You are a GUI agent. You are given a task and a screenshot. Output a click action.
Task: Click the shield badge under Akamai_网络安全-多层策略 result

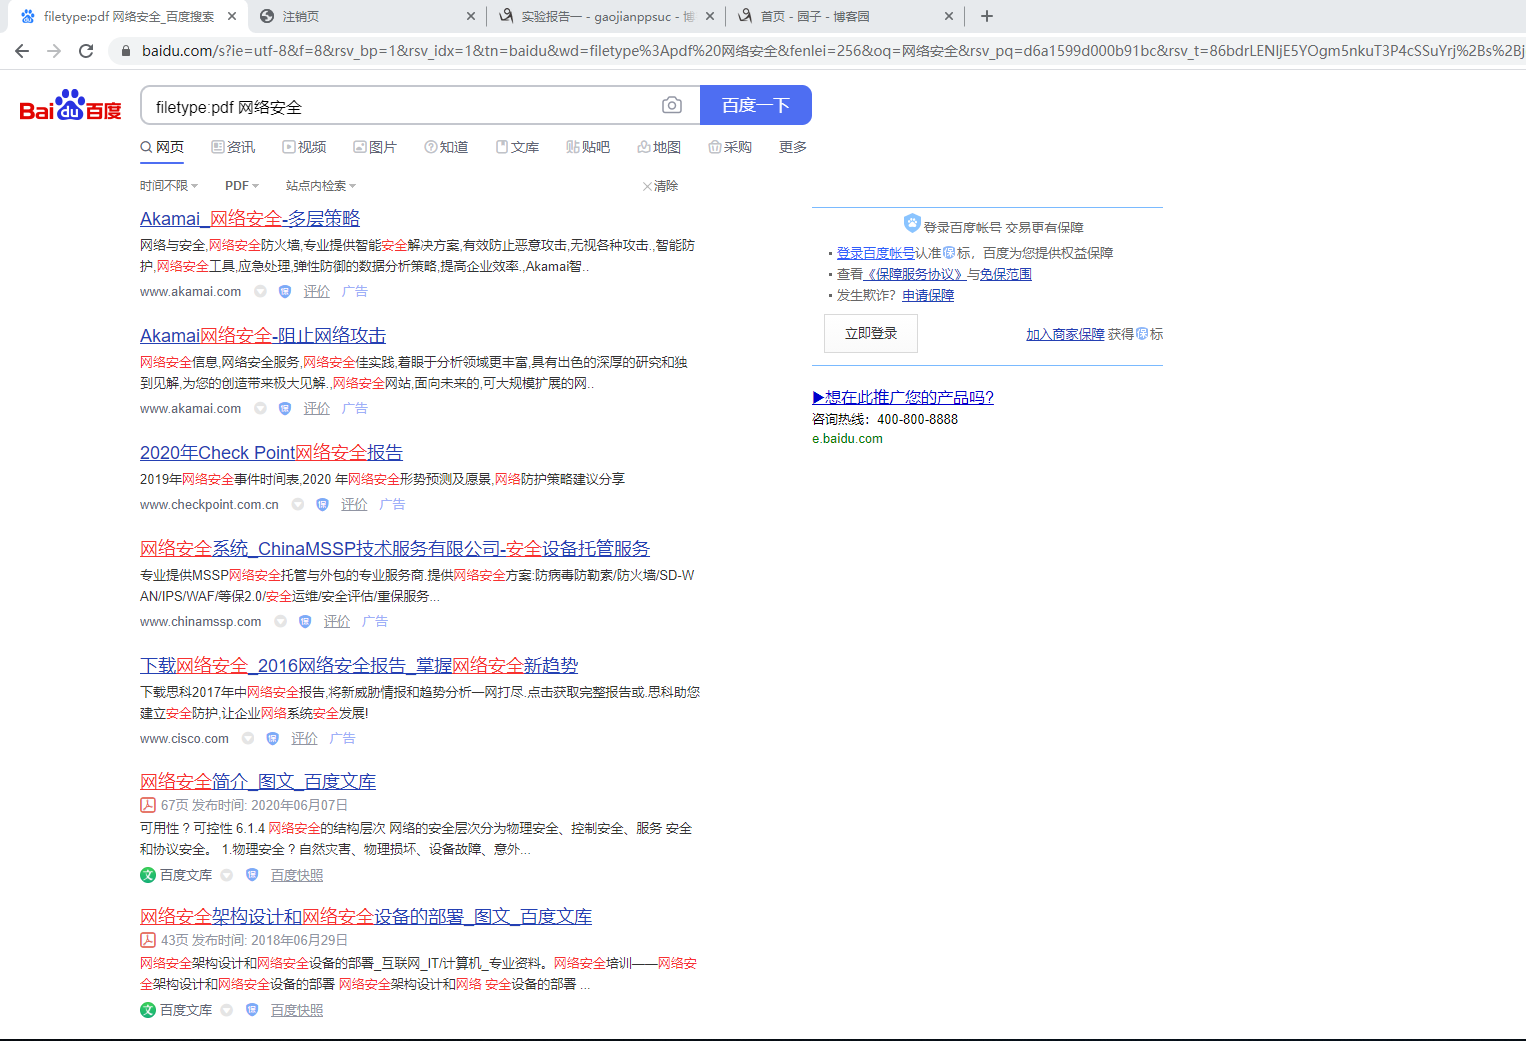point(285,292)
